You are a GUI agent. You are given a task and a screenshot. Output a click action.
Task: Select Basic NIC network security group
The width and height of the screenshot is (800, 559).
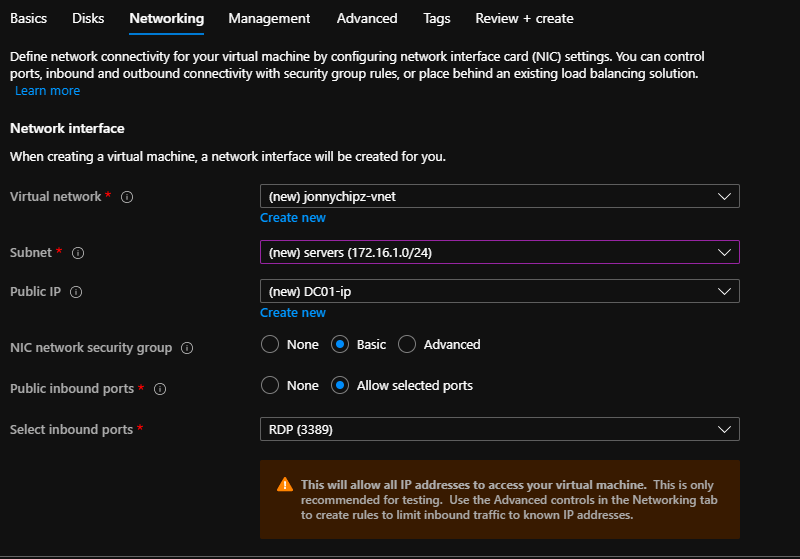point(340,344)
